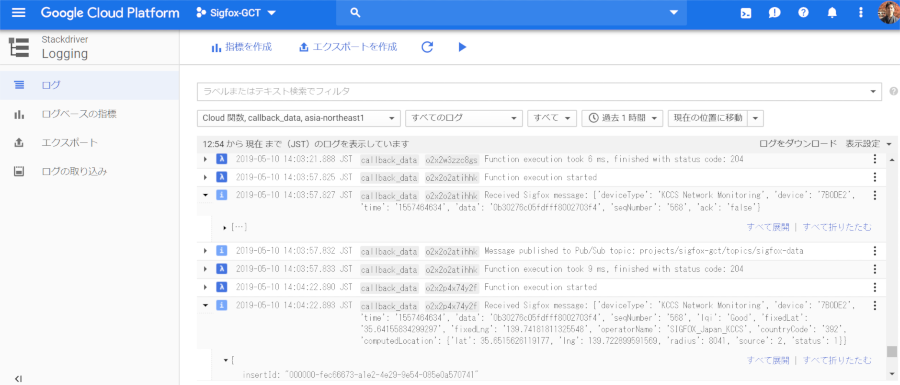900x385 pixels.
Task: Start streaming logs with play button
Action: coord(463,47)
